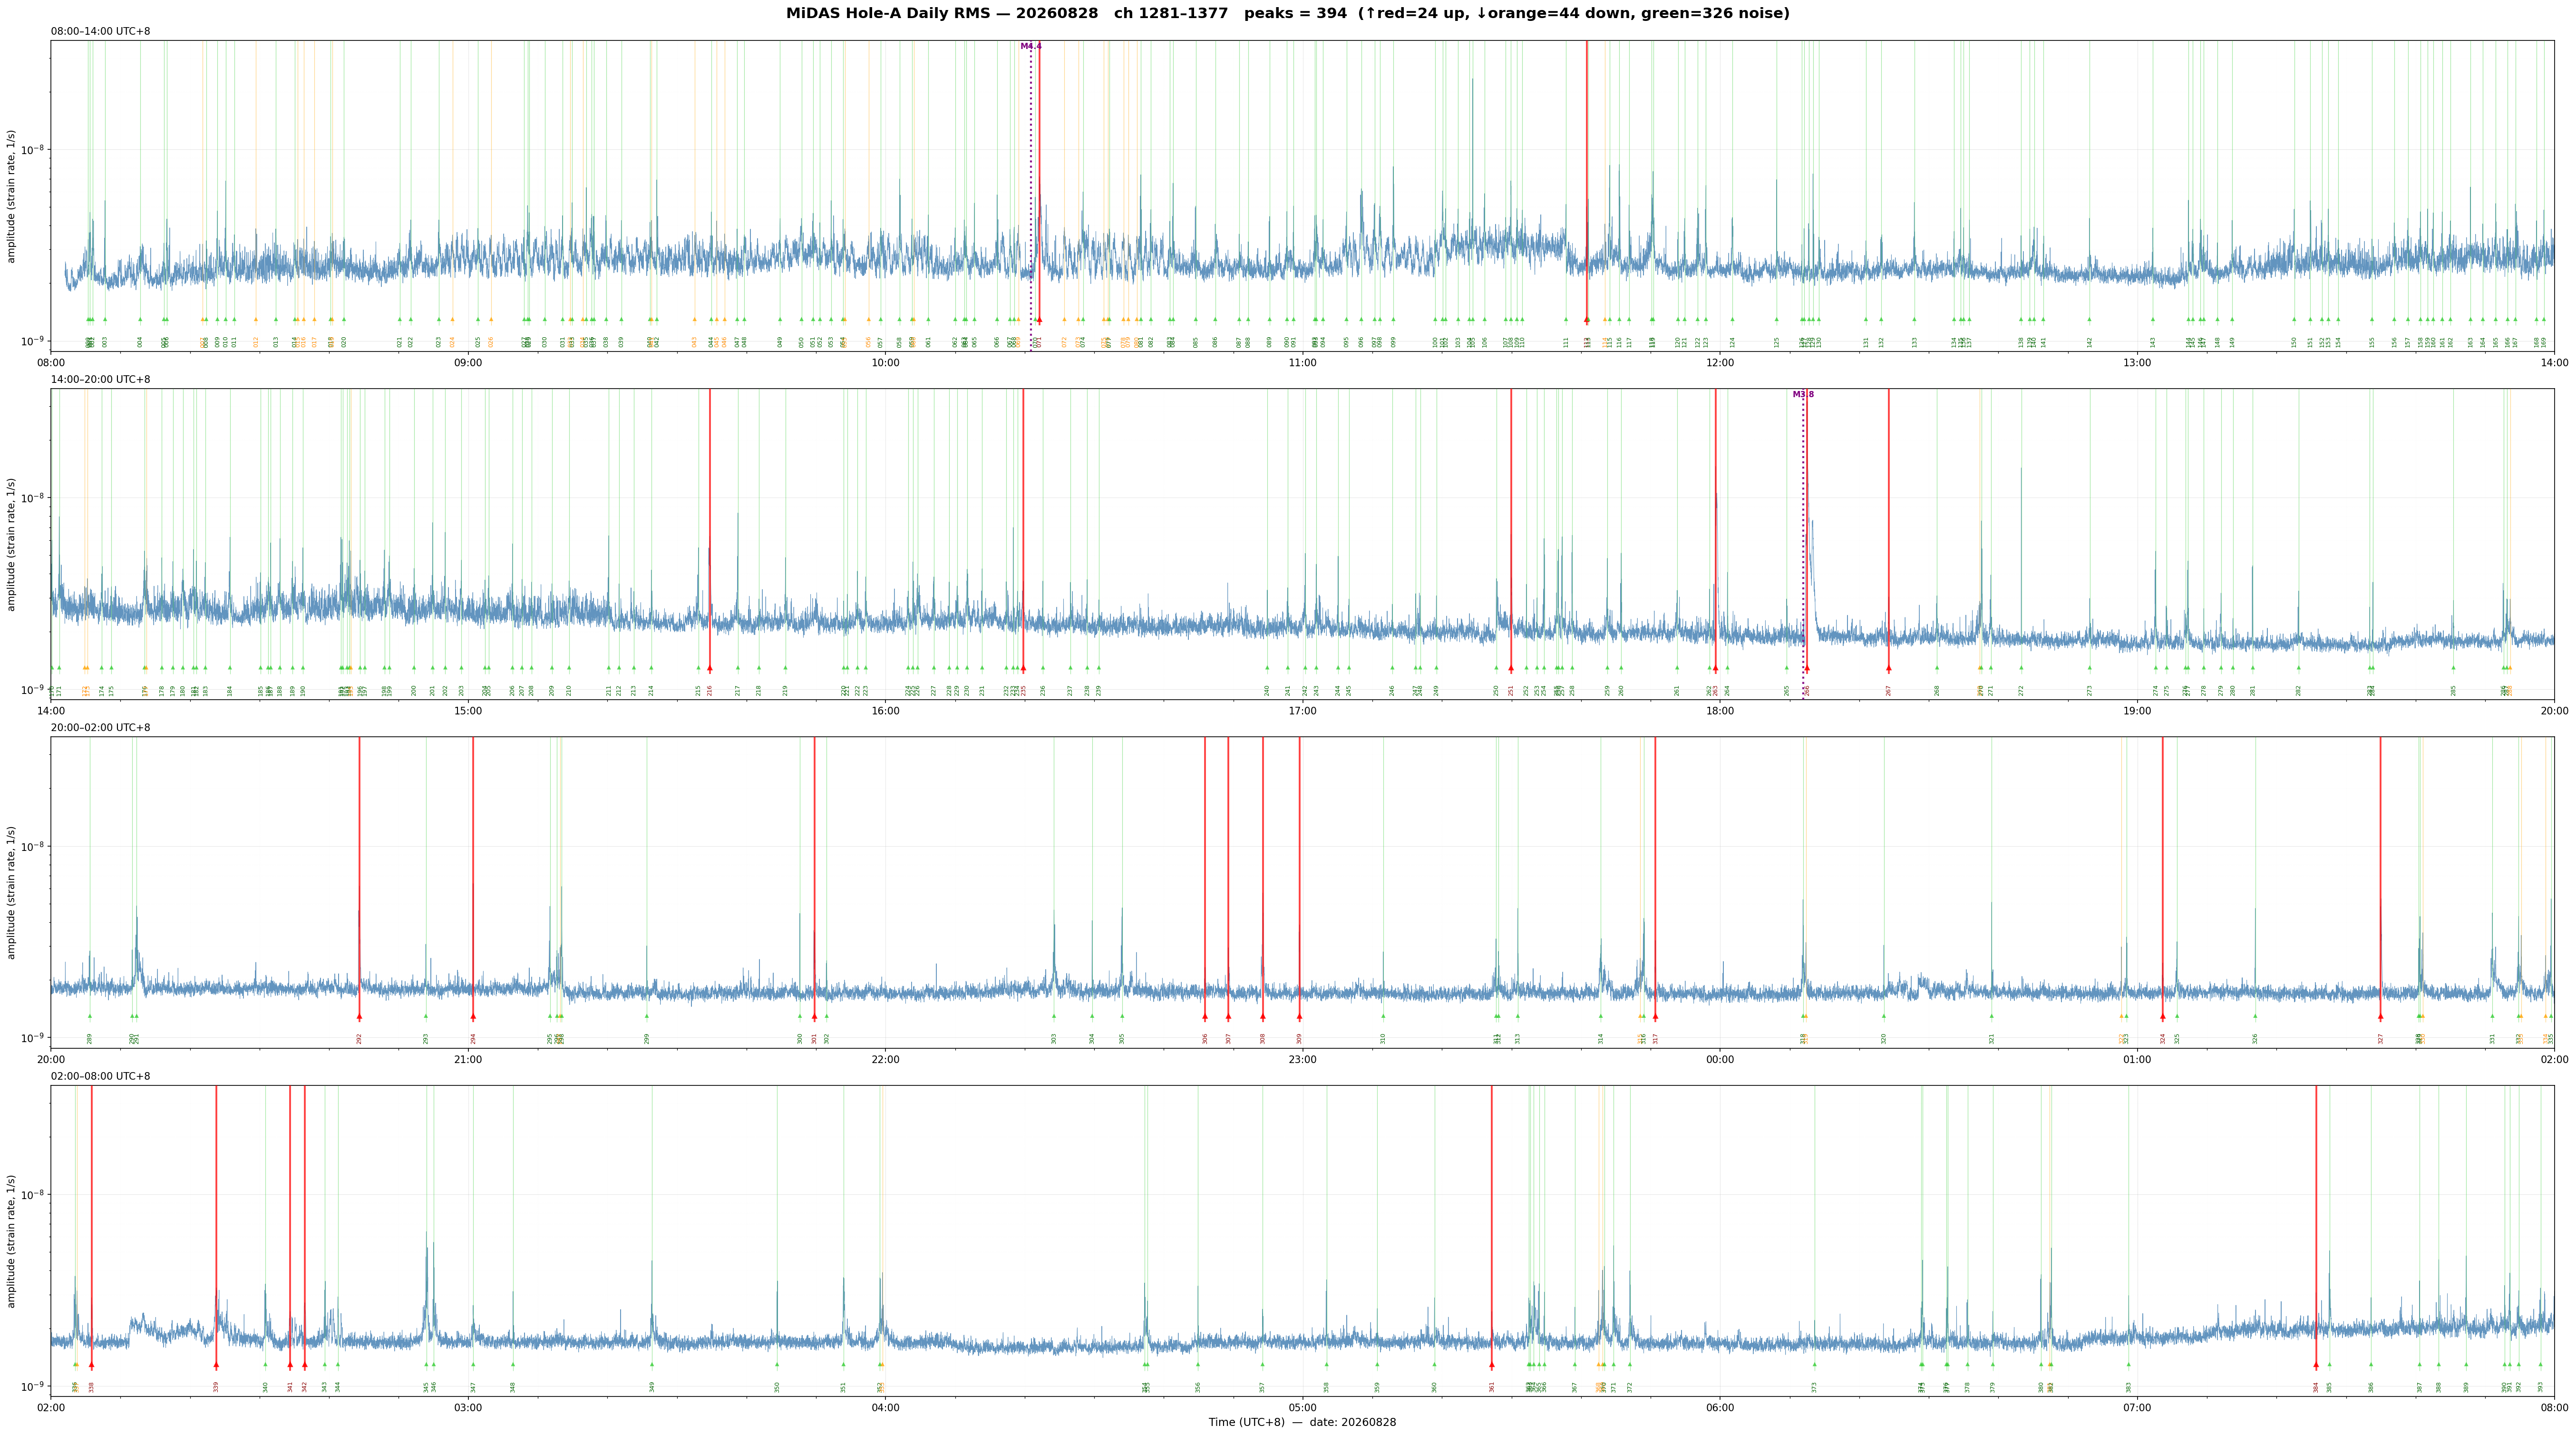The height and width of the screenshot is (1435, 2576).
Task: Click green noise peak number 357
Action: pyautogui.click(x=1262, y=1387)
